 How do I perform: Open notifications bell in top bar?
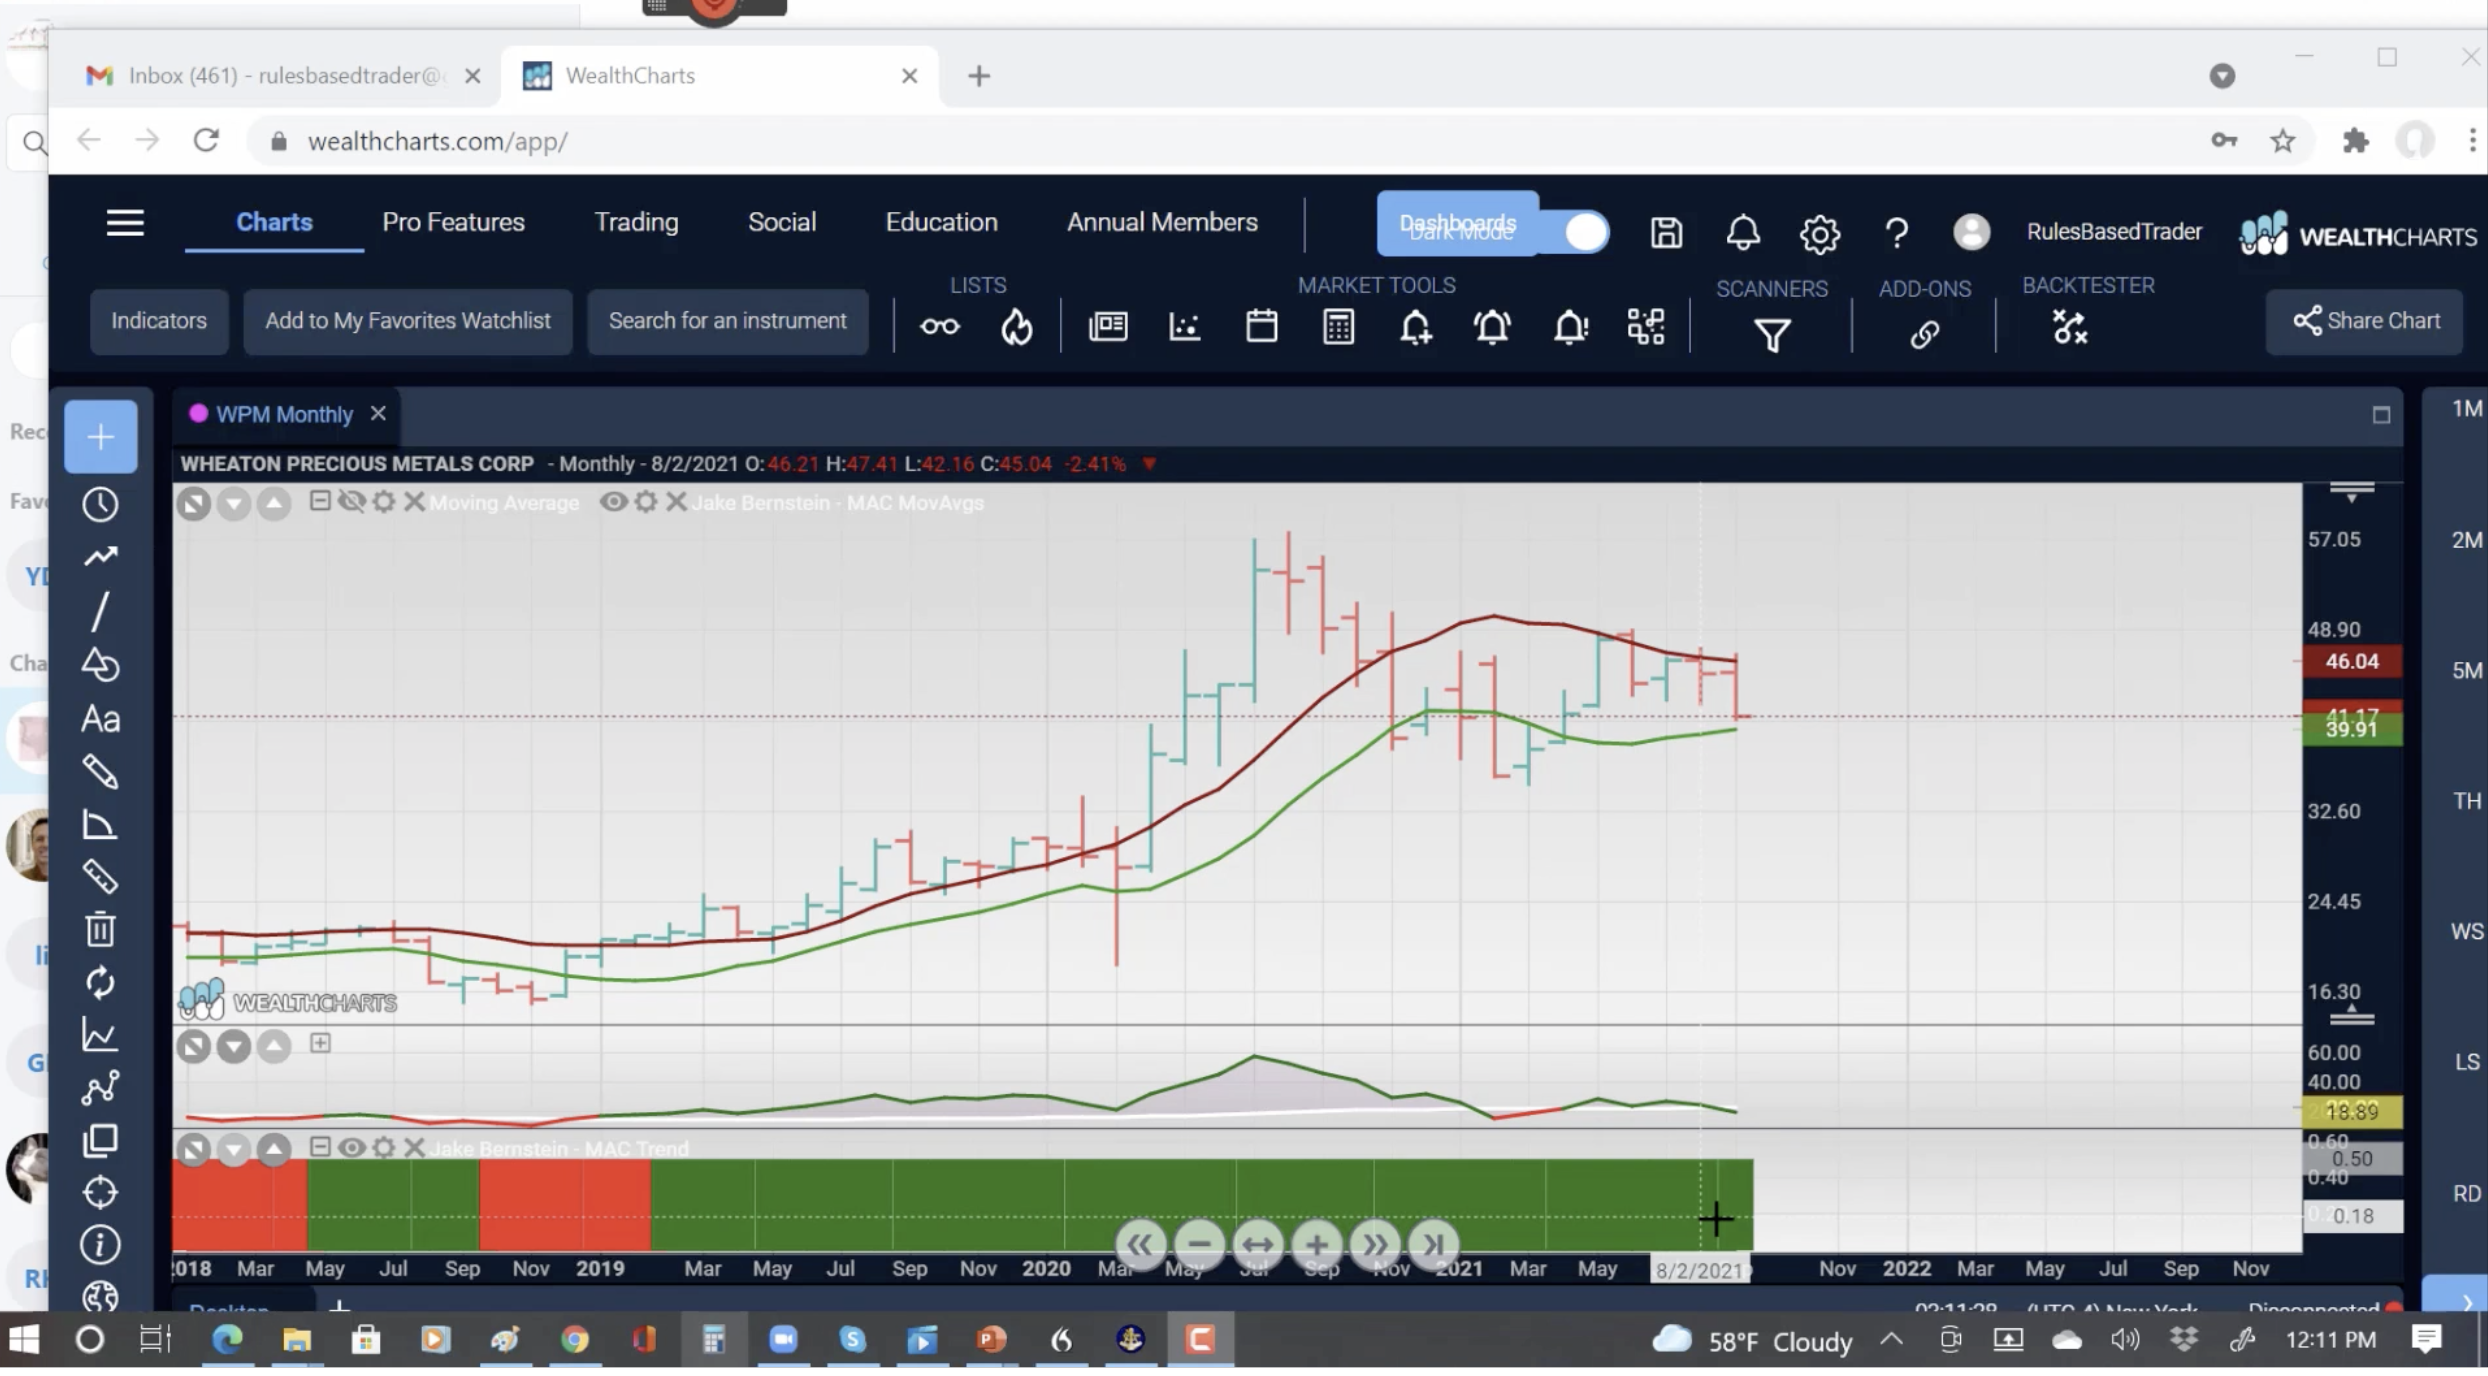(1743, 233)
